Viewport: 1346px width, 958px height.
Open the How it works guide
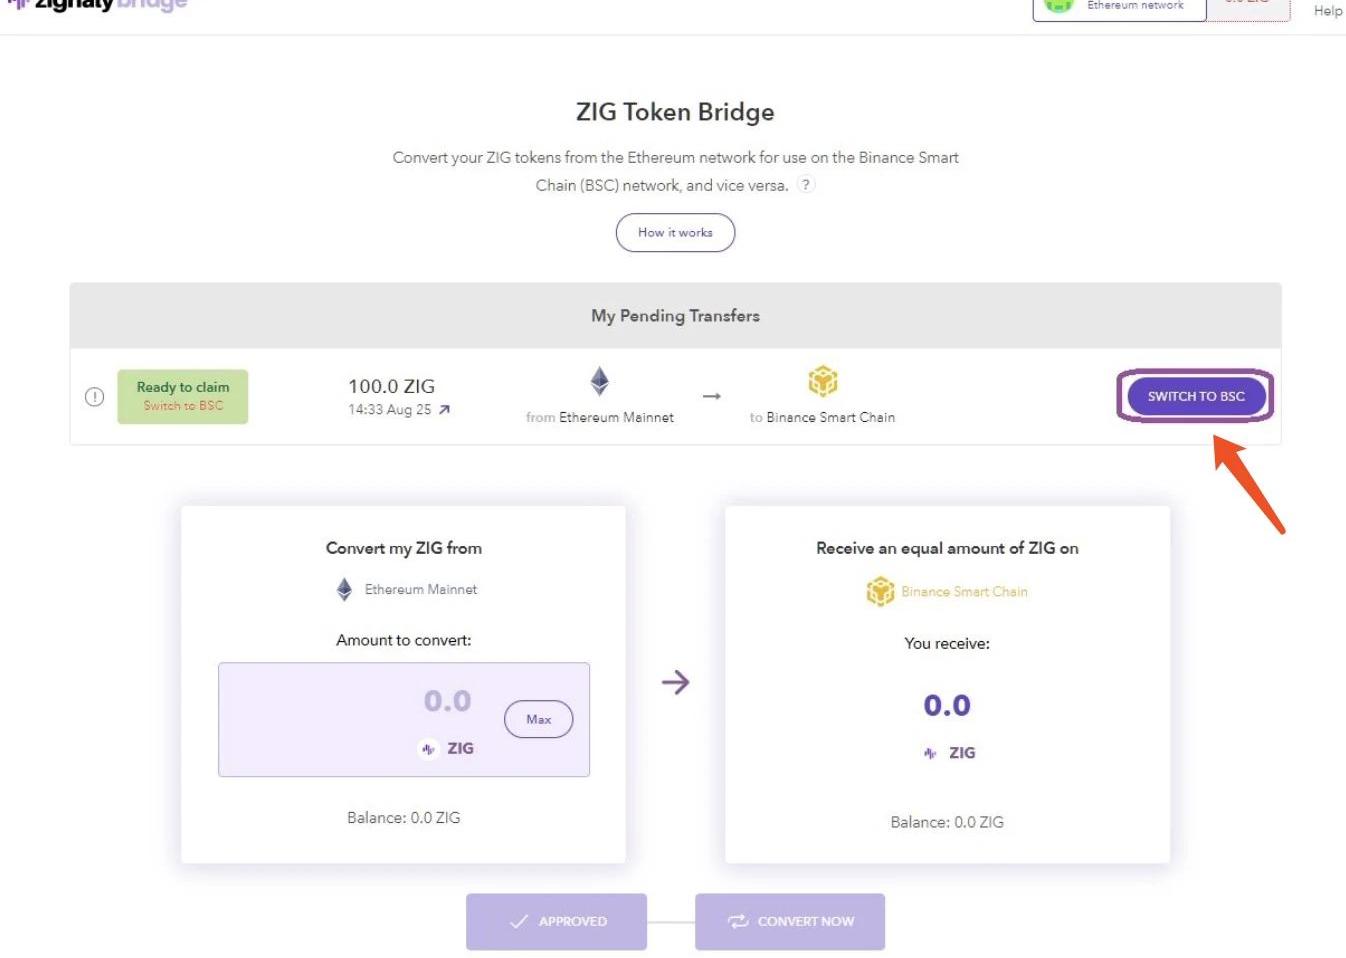click(x=675, y=232)
